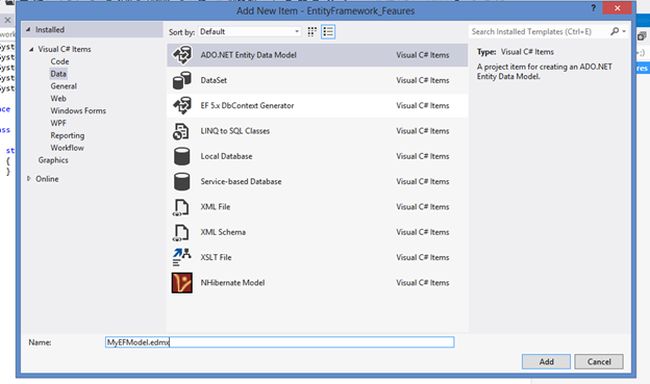Click Visual C# Items in the XSLT File row
This screenshot has width=650, height=384.
[x=422, y=258]
